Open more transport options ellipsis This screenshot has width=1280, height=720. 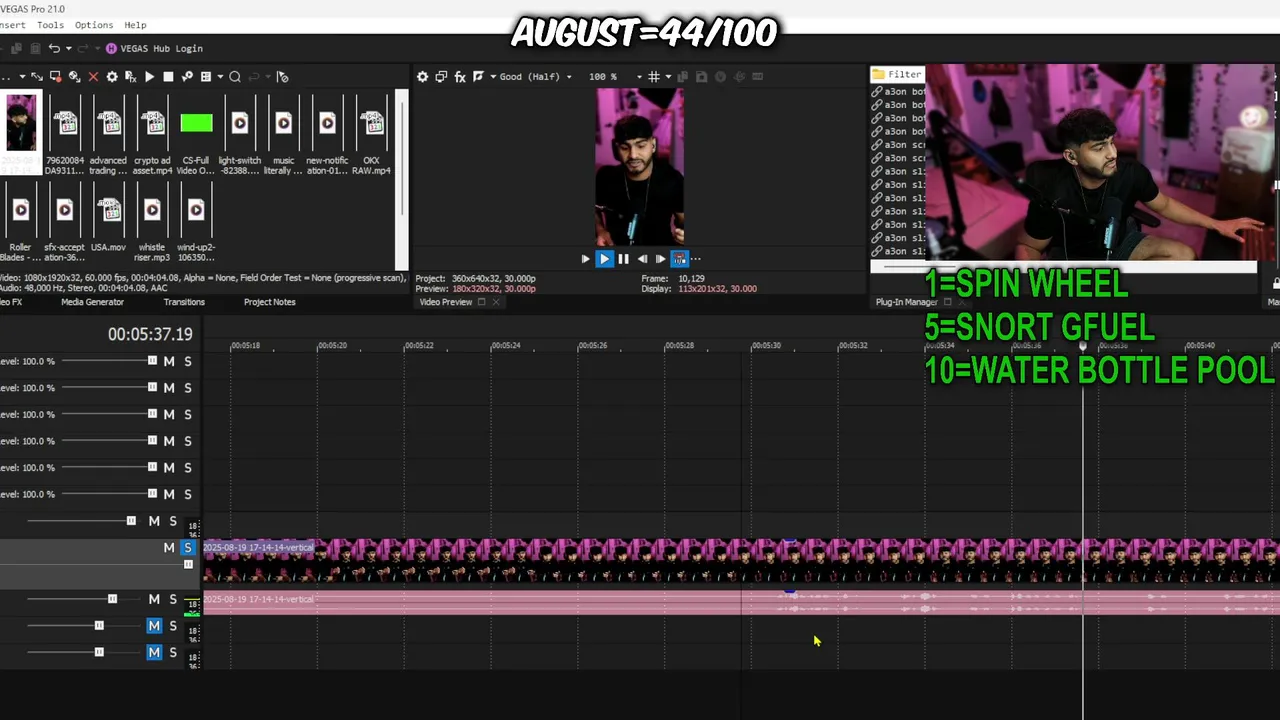pos(695,258)
